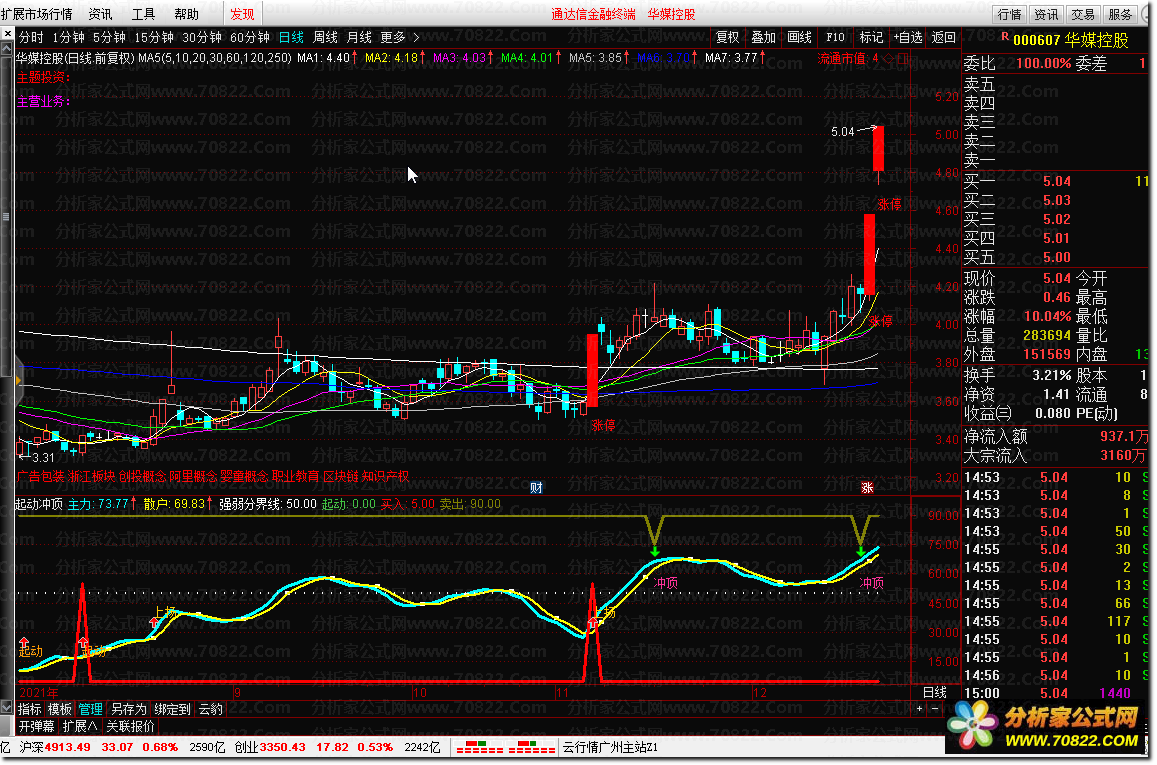Screen dimensions: 1157x765
Task: Switch to 月线 monthly chart
Action: [359, 37]
